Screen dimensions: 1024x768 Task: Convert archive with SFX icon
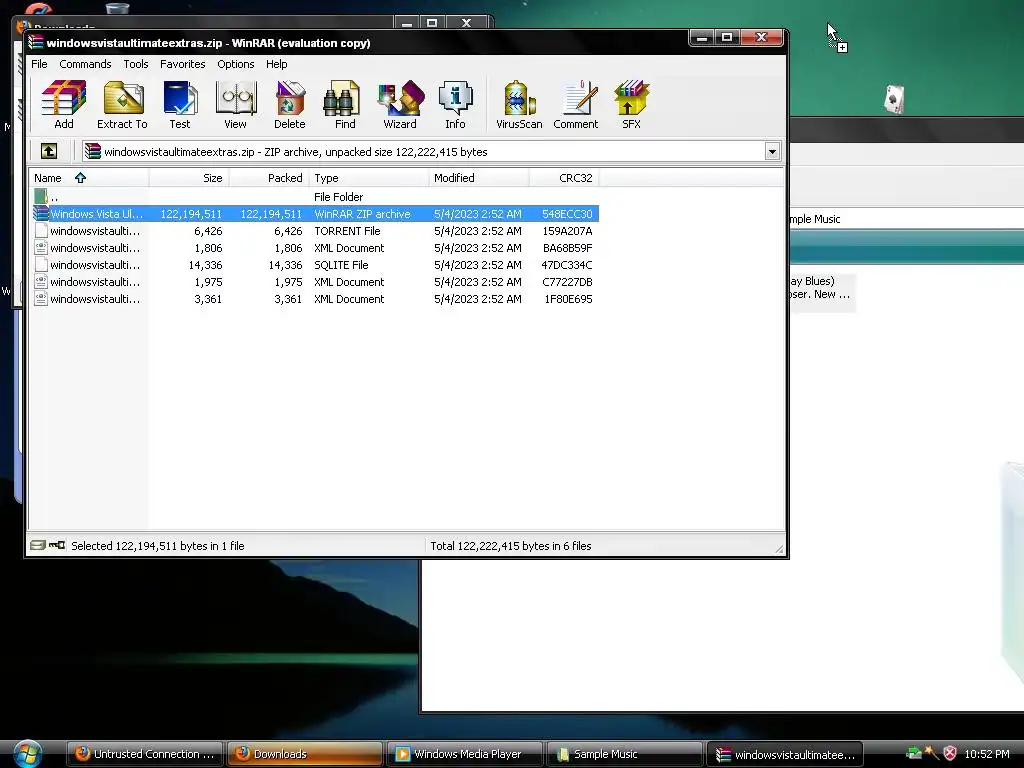(x=632, y=104)
